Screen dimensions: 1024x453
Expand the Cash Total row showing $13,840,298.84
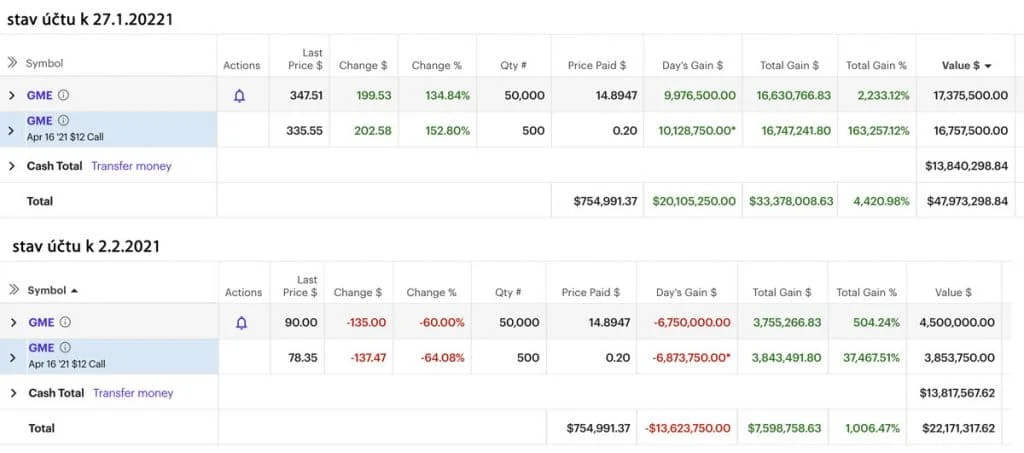pos(12,166)
